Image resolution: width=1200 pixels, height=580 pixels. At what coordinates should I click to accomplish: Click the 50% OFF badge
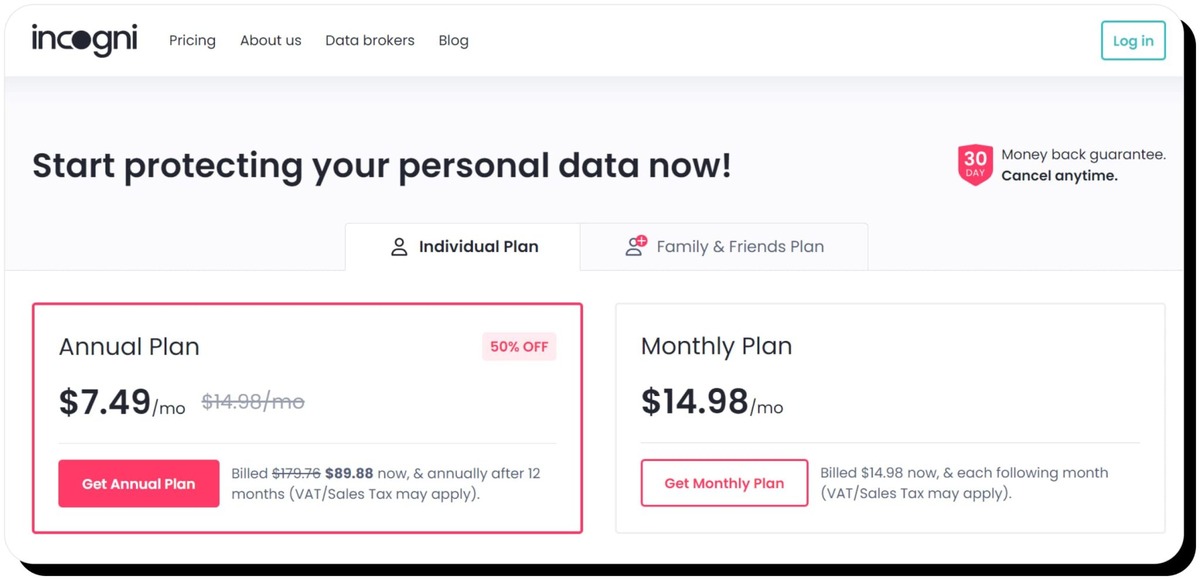518,347
